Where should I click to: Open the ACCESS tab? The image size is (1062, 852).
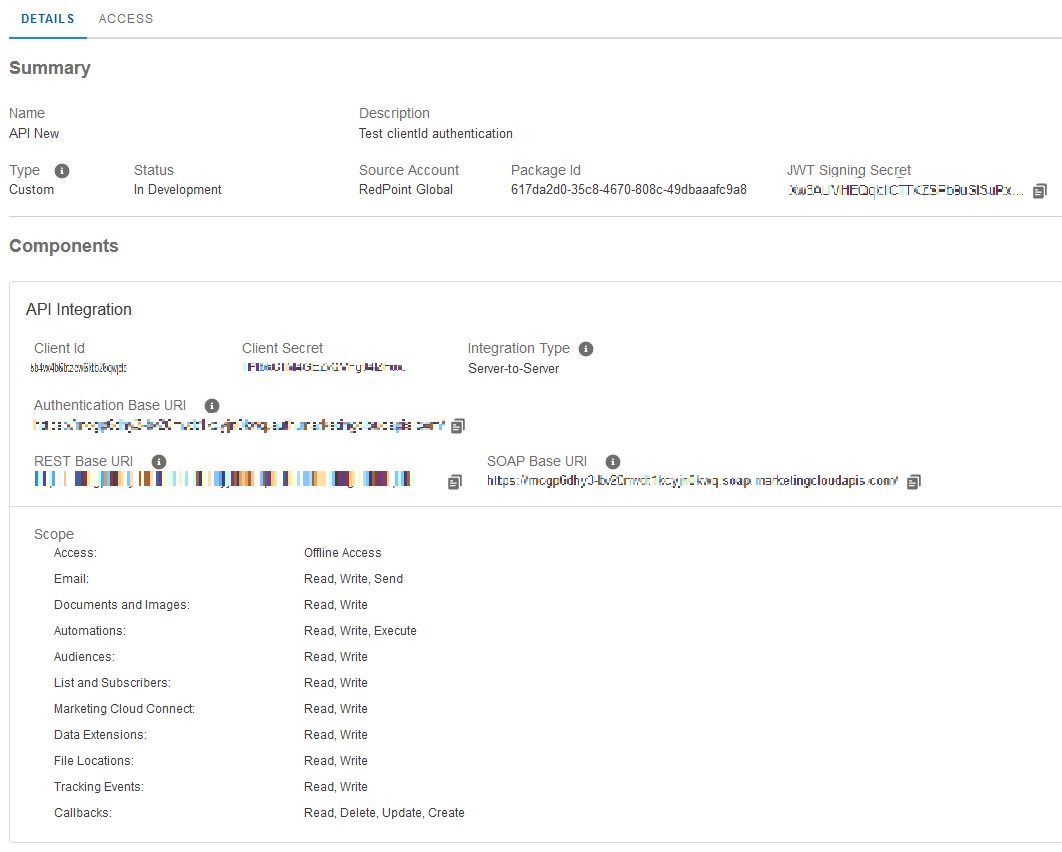pyautogui.click(x=126, y=19)
